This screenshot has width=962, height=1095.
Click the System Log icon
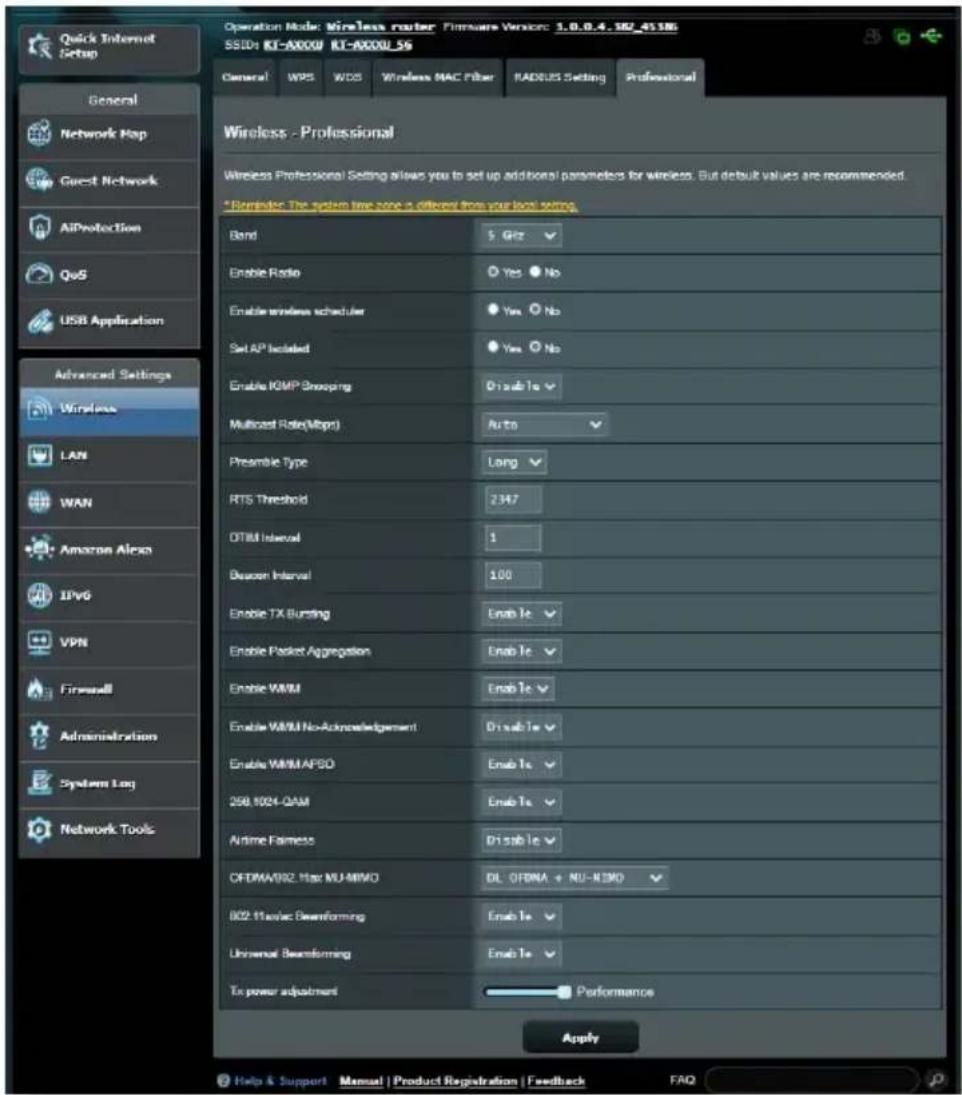pos(39,783)
